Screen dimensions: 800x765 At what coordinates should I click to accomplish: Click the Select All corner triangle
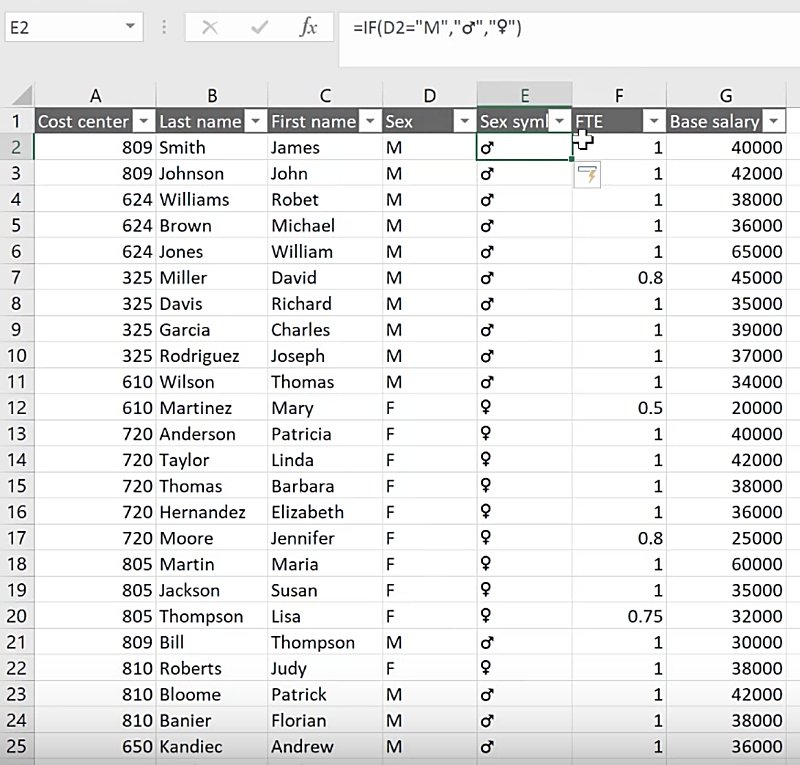click(21, 96)
